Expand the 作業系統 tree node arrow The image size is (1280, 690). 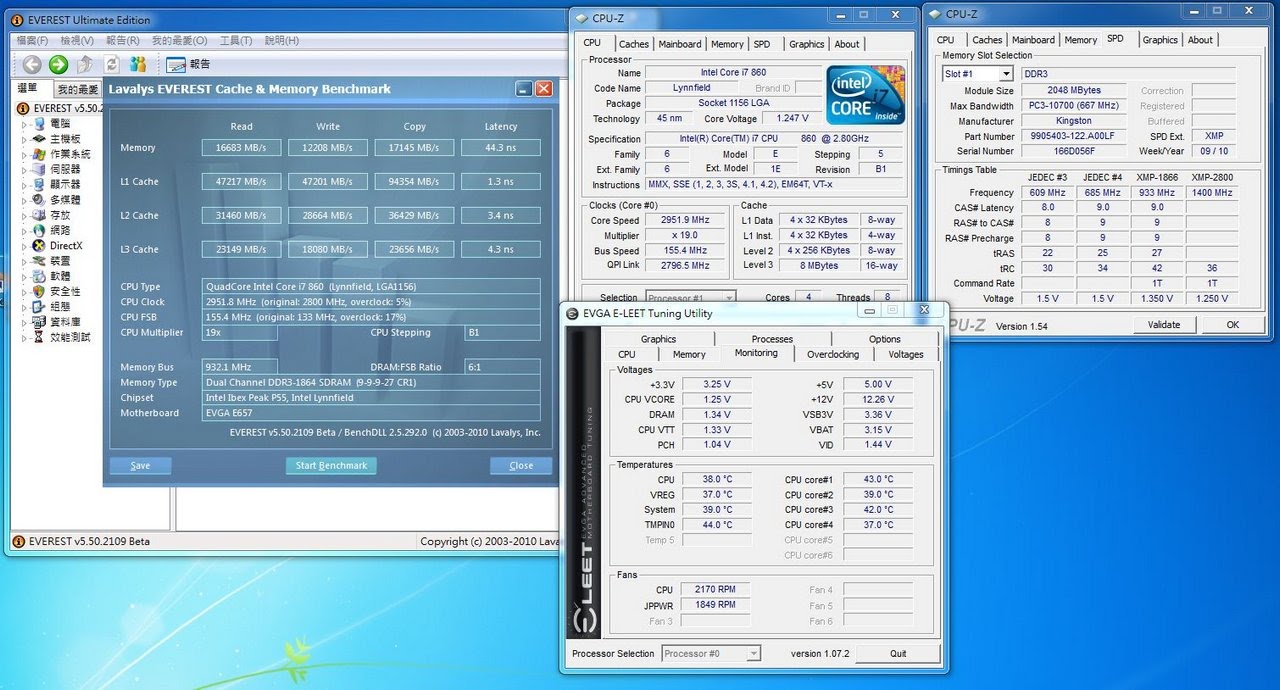[25, 154]
